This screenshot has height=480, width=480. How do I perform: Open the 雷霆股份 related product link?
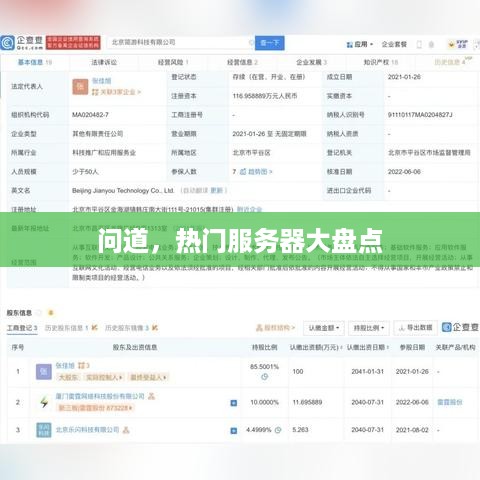(x=450, y=402)
